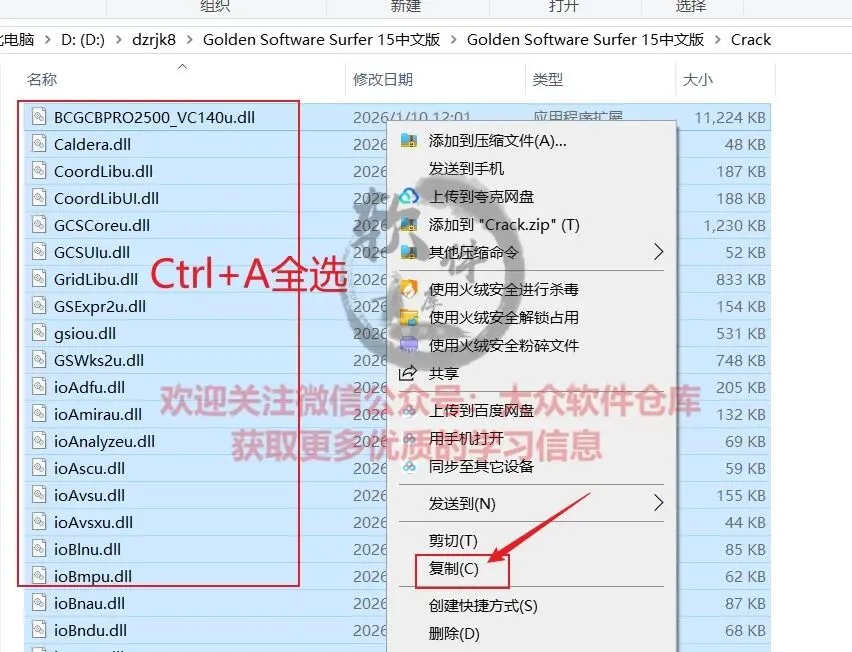The width and height of the screenshot is (852, 652).
Task: Click the ioAscu.dll file icon
Action: coord(39,468)
